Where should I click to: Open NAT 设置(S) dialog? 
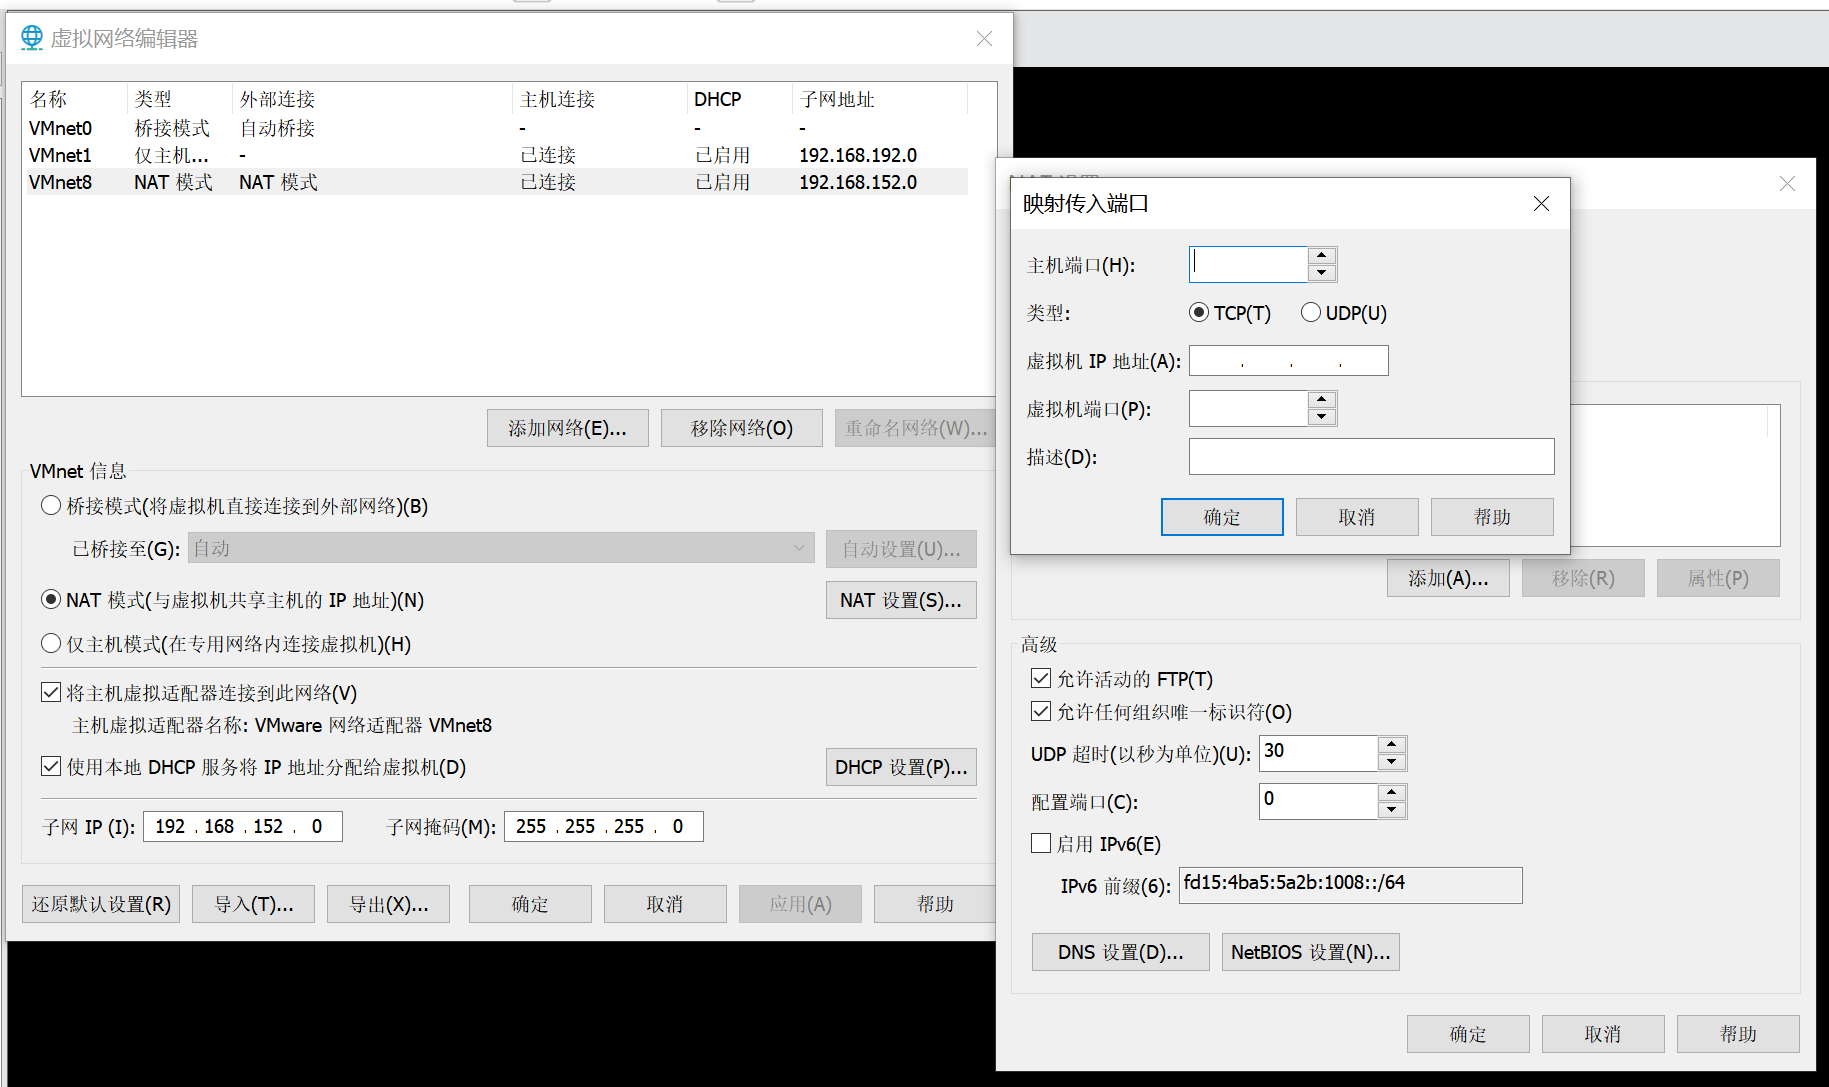click(900, 599)
